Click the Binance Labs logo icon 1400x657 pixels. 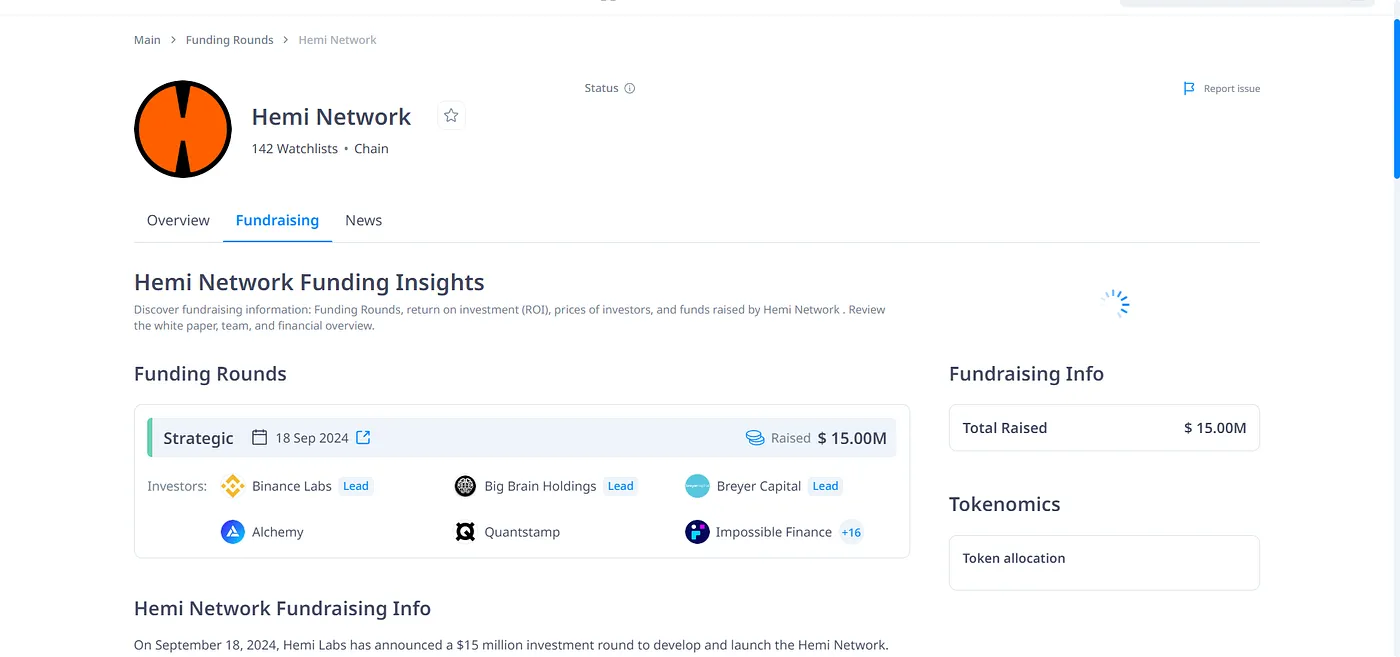[x=232, y=486]
